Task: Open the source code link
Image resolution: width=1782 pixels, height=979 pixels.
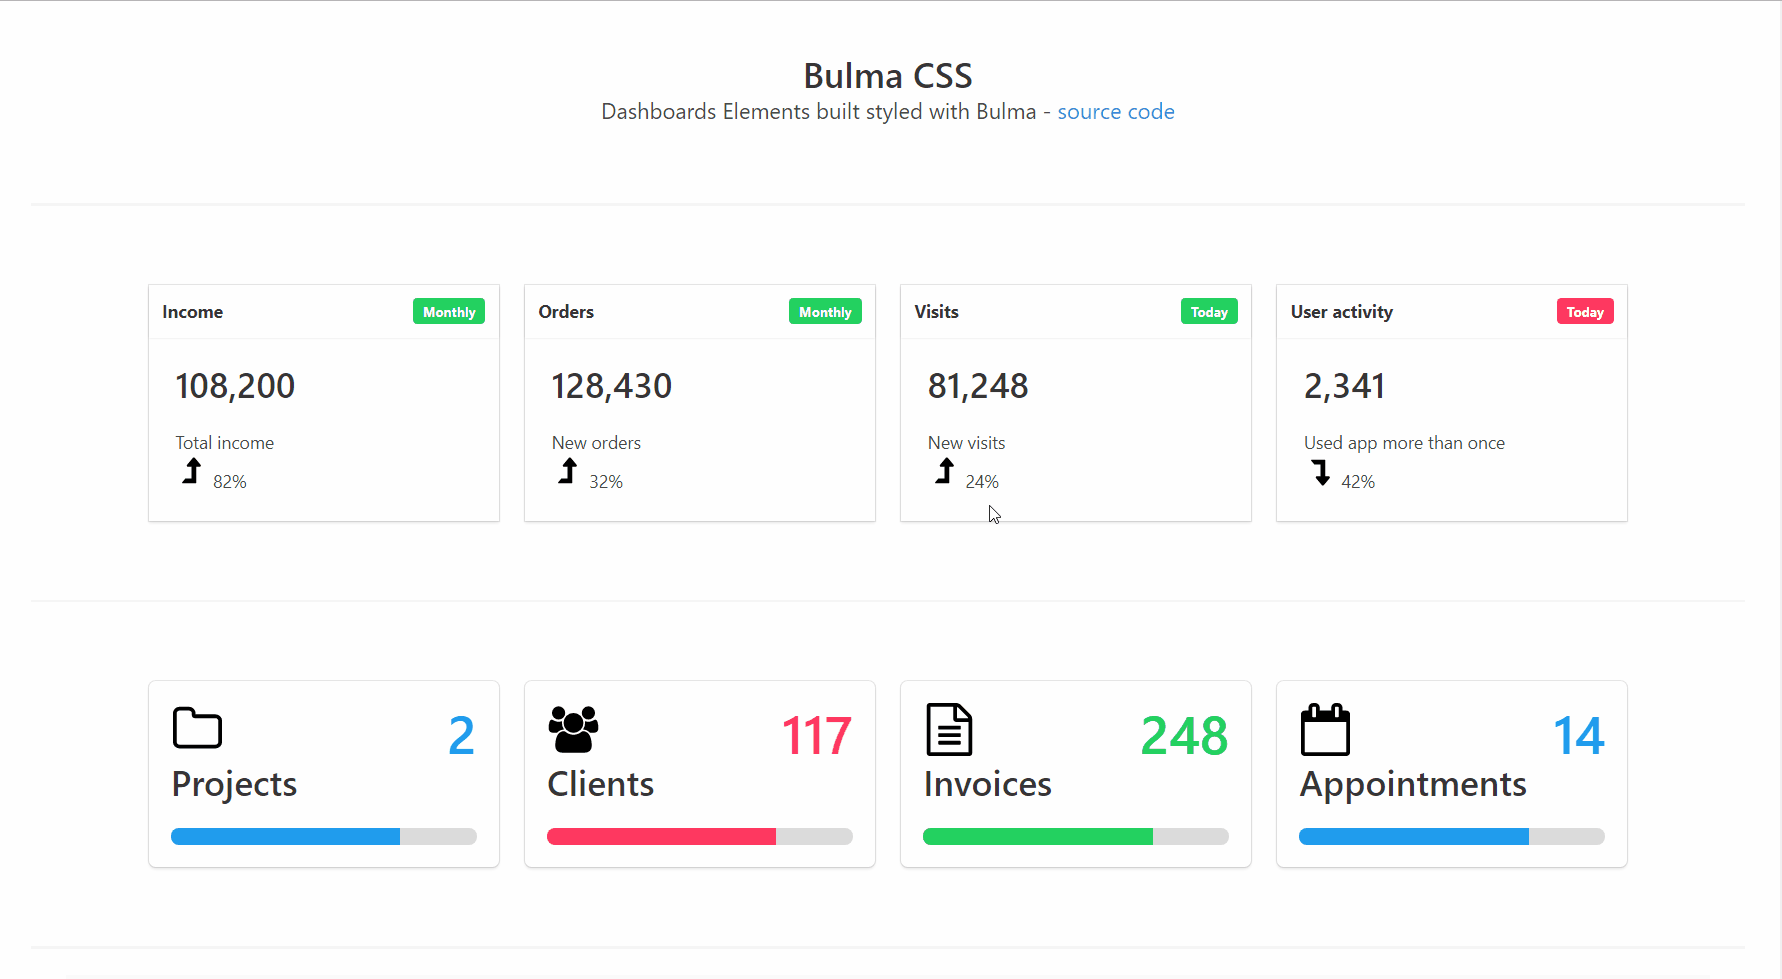Action: pyautogui.click(x=1116, y=111)
